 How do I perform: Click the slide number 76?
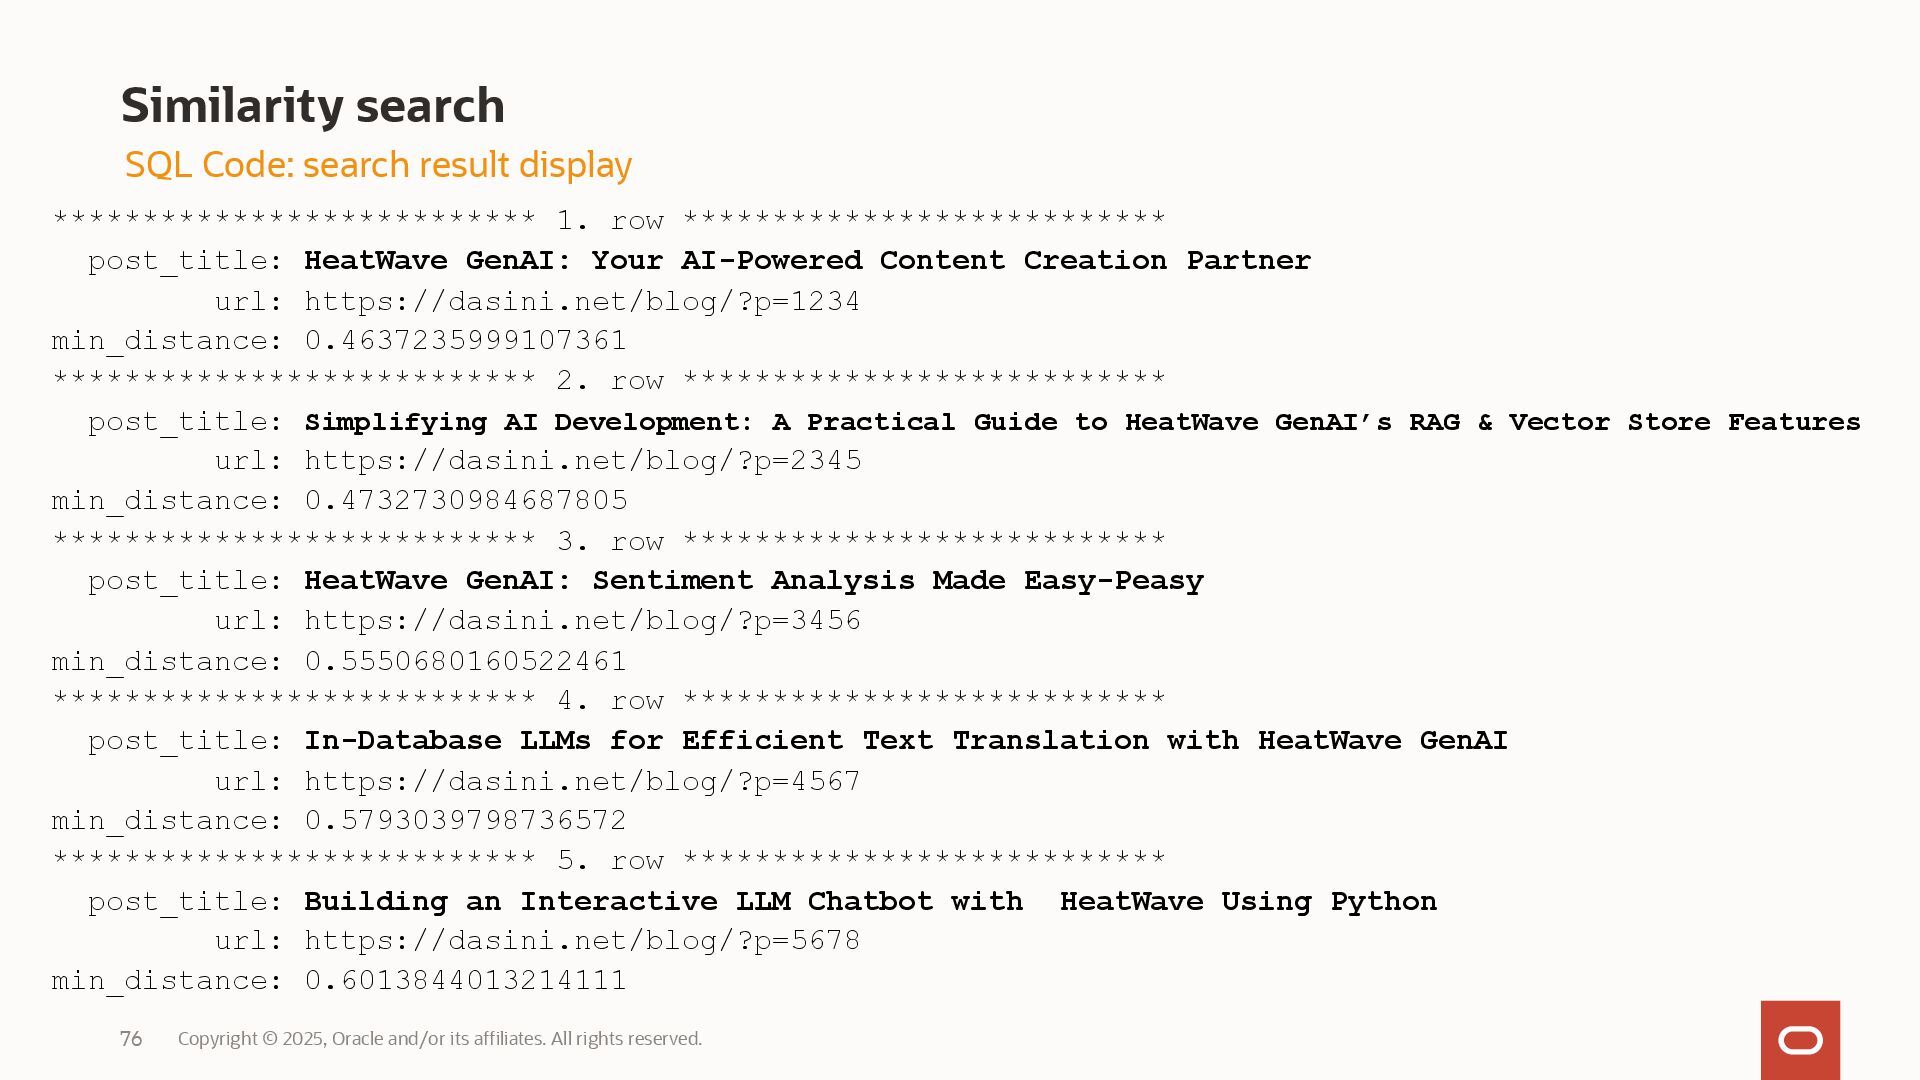click(131, 1039)
